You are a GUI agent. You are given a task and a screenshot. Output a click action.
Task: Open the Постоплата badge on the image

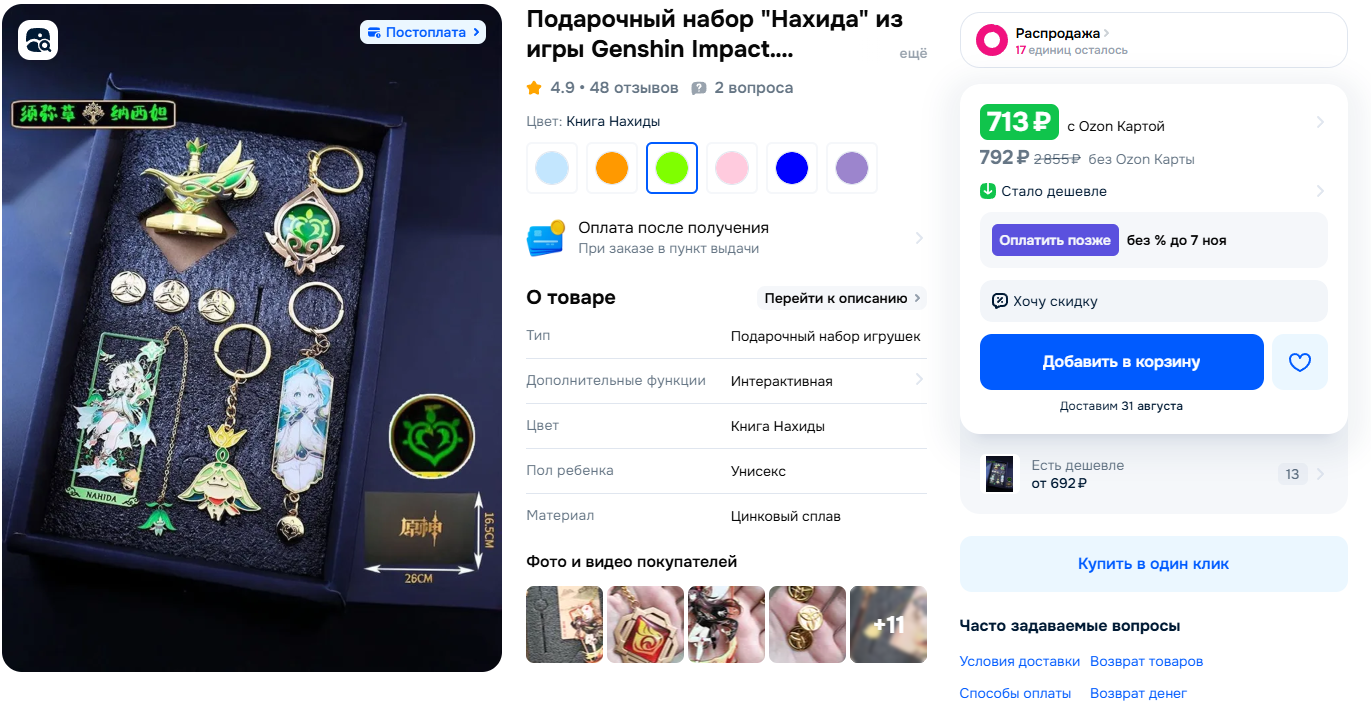coord(423,32)
